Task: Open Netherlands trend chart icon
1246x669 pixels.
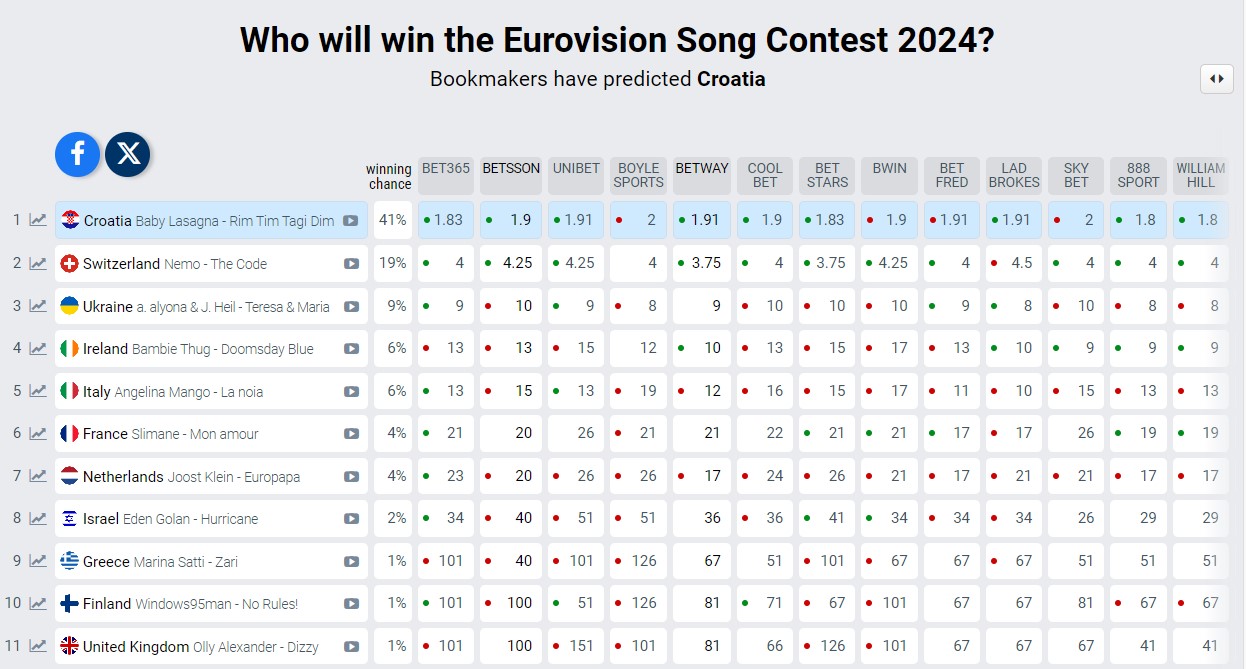Action: 38,476
